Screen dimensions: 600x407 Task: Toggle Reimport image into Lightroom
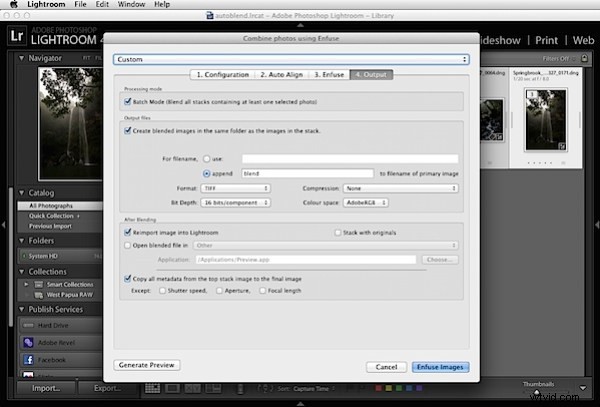[128, 232]
